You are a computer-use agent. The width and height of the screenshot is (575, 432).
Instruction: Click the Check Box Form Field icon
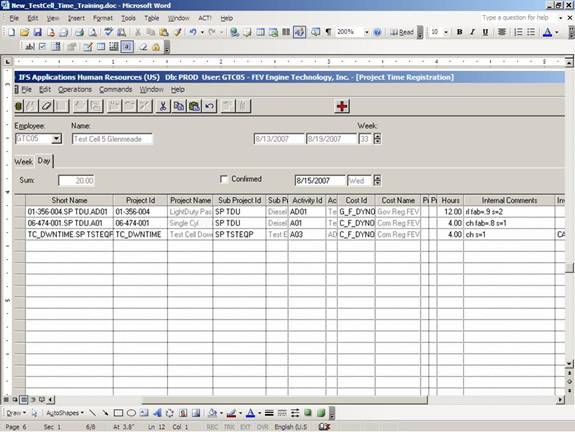pos(43,47)
